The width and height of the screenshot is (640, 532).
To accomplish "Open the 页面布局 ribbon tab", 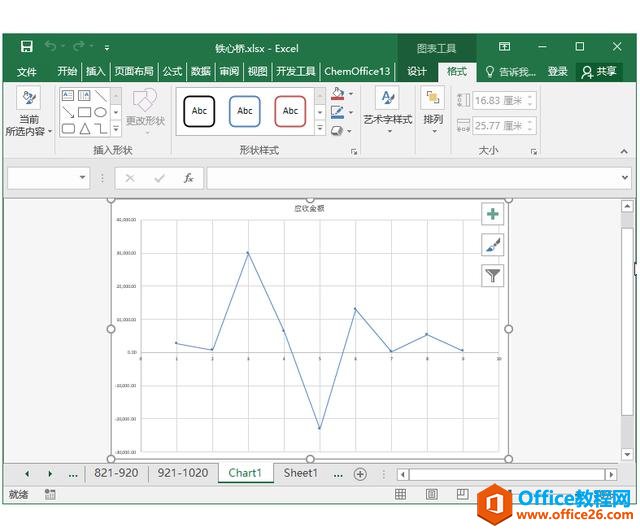I will (134, 71).
